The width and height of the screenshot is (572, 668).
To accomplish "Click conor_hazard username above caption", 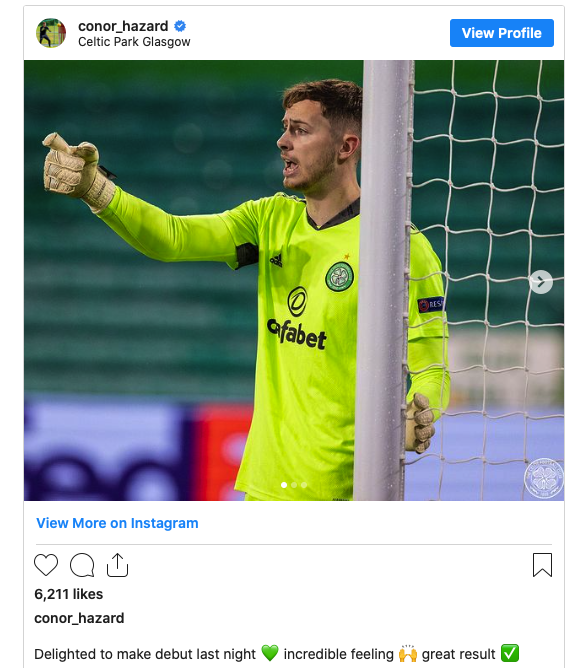I will [x=79, y=618].
